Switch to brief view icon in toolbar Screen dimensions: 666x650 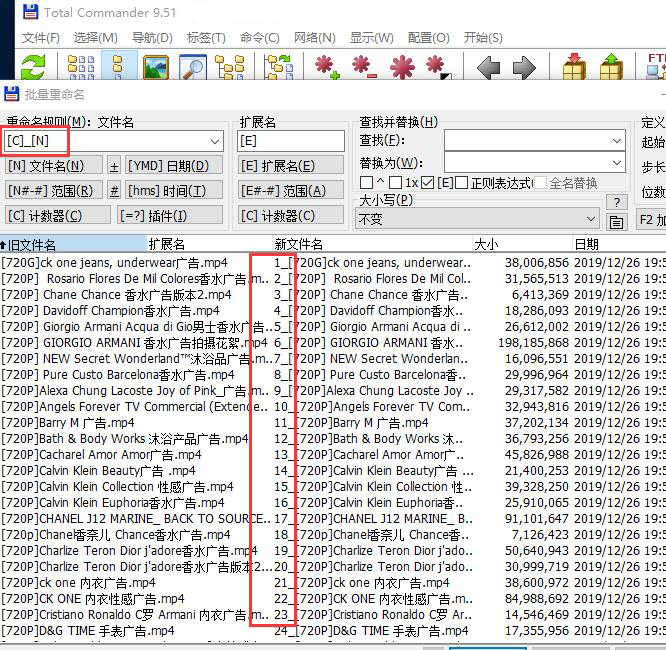click(x=81, y=67)
